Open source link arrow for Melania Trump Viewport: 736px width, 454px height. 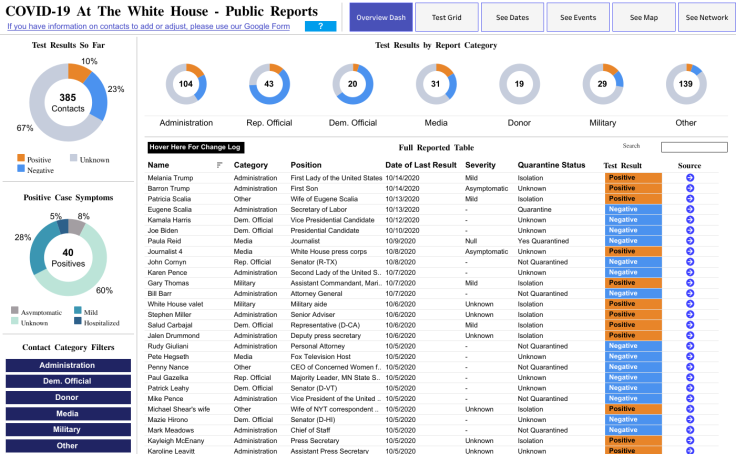[690, 178]
